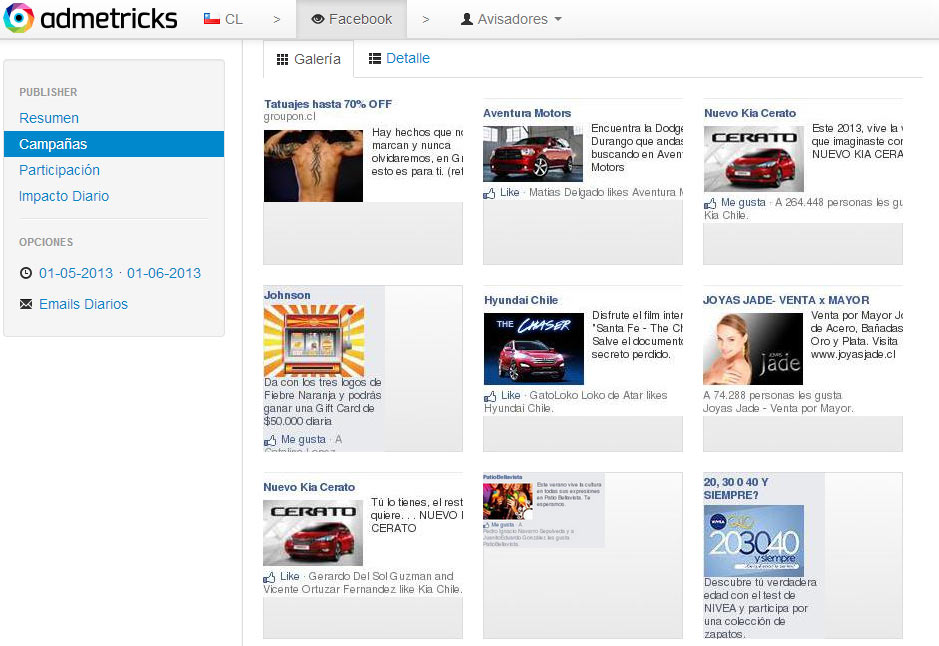Image resolution: width=939 pixels, height=646 pixels.
Task: Click the www.joyasjade.cl text
Action: (x=853, y=354)
